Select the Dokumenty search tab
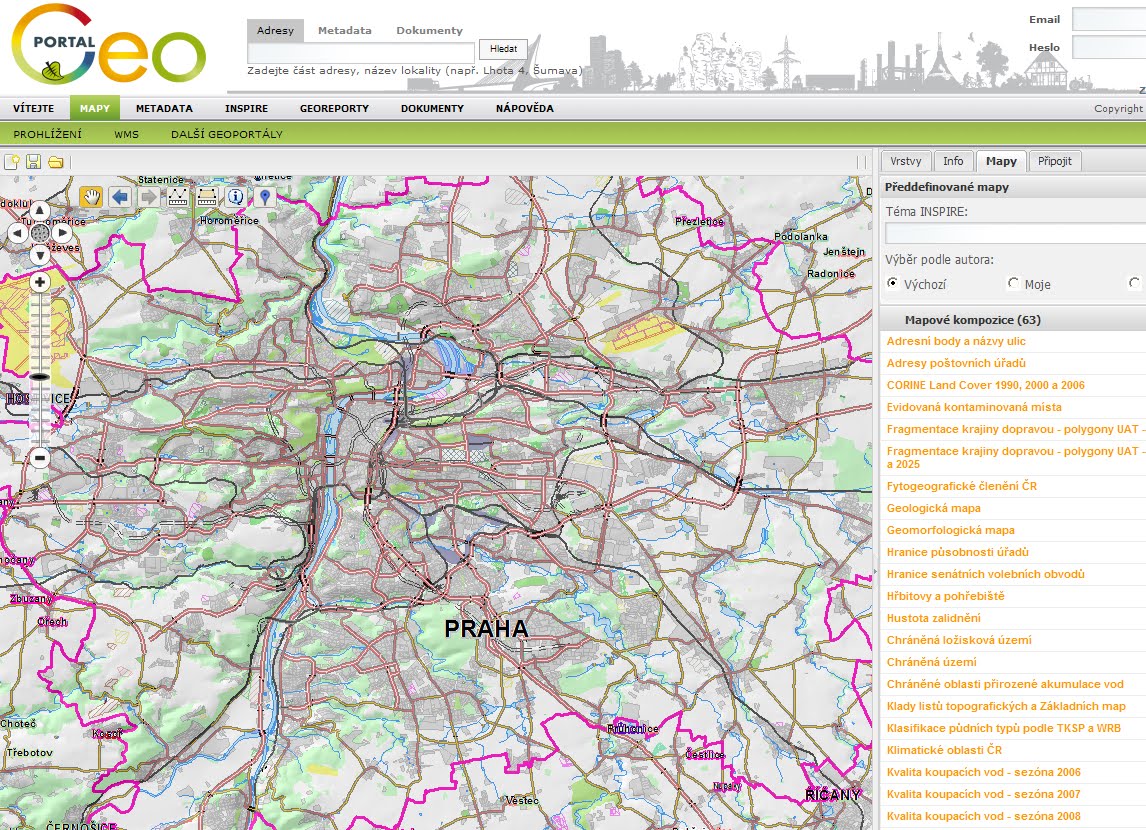 [x=430, y=30]
